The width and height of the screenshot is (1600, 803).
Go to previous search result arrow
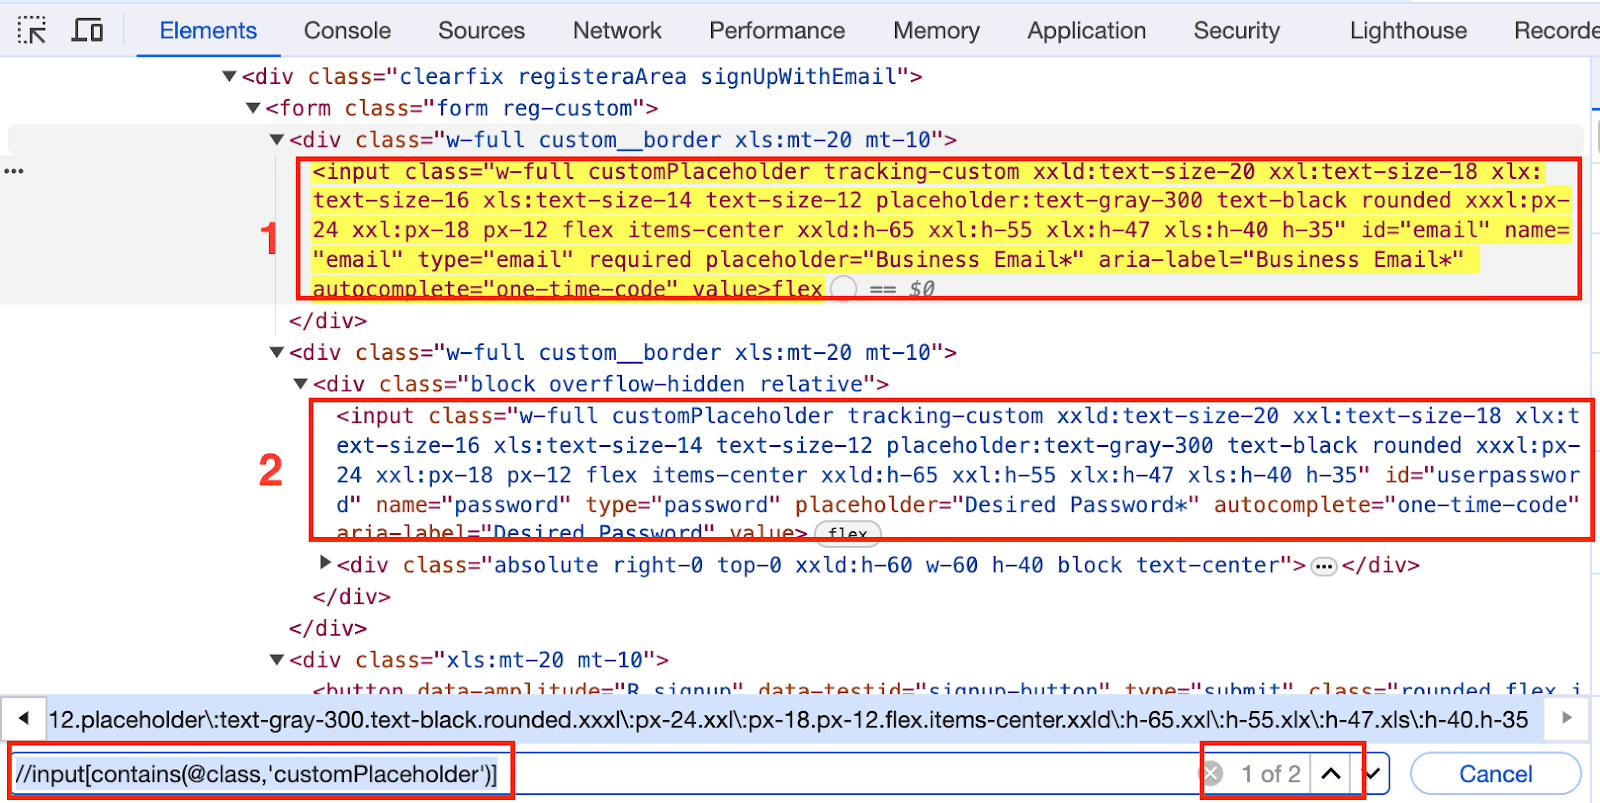pyautogui.click(x=1330, y=774)
